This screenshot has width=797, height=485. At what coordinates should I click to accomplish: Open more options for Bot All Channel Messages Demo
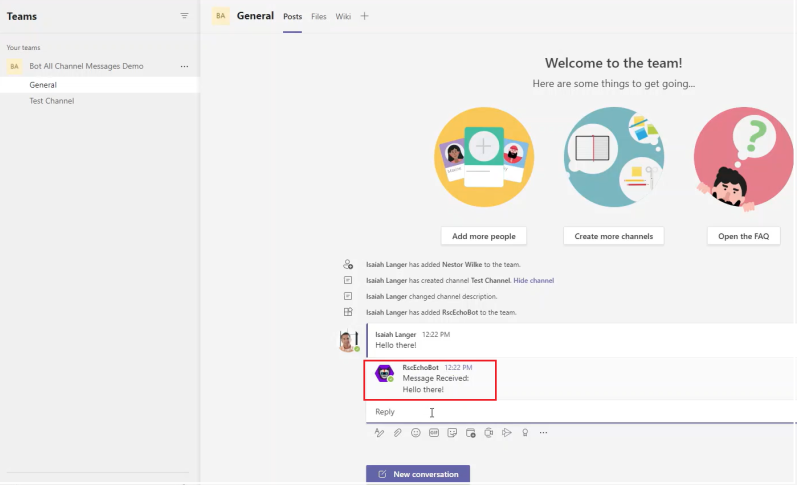coord(184,66)
